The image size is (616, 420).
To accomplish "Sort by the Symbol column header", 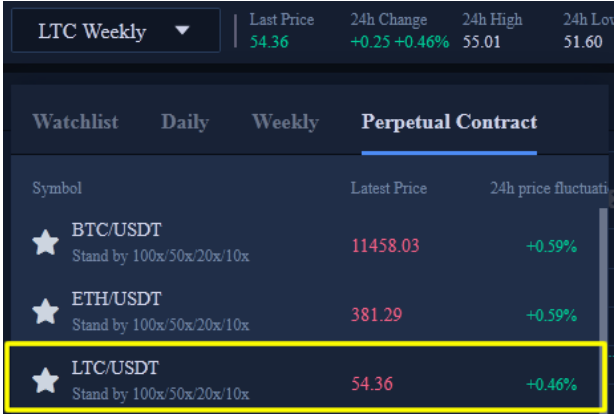I will click(57, 188).
